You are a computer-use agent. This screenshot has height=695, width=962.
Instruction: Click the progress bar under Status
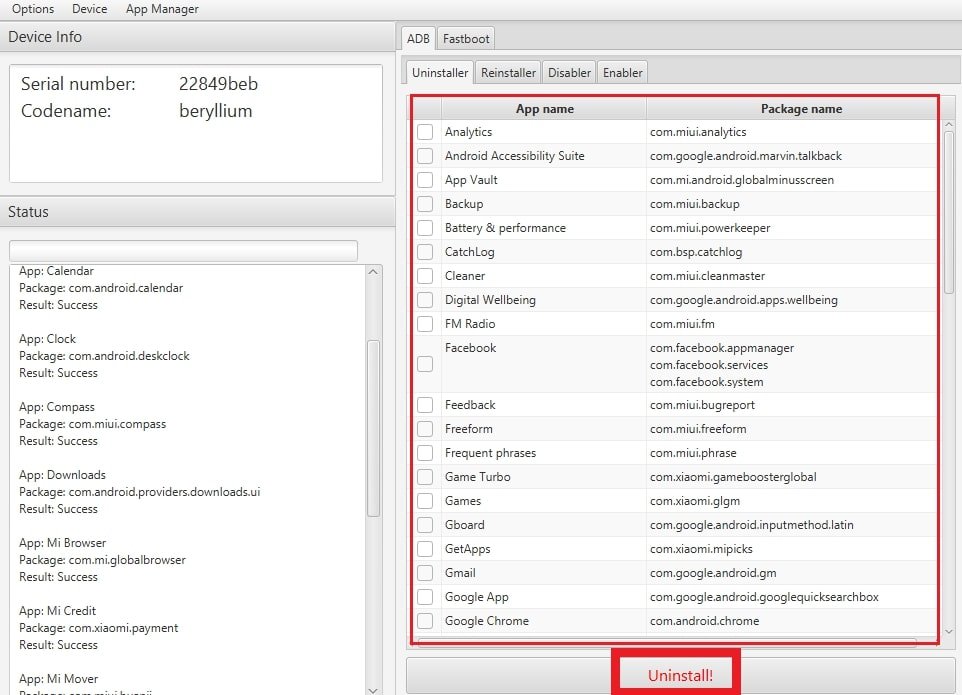point(183,251)
